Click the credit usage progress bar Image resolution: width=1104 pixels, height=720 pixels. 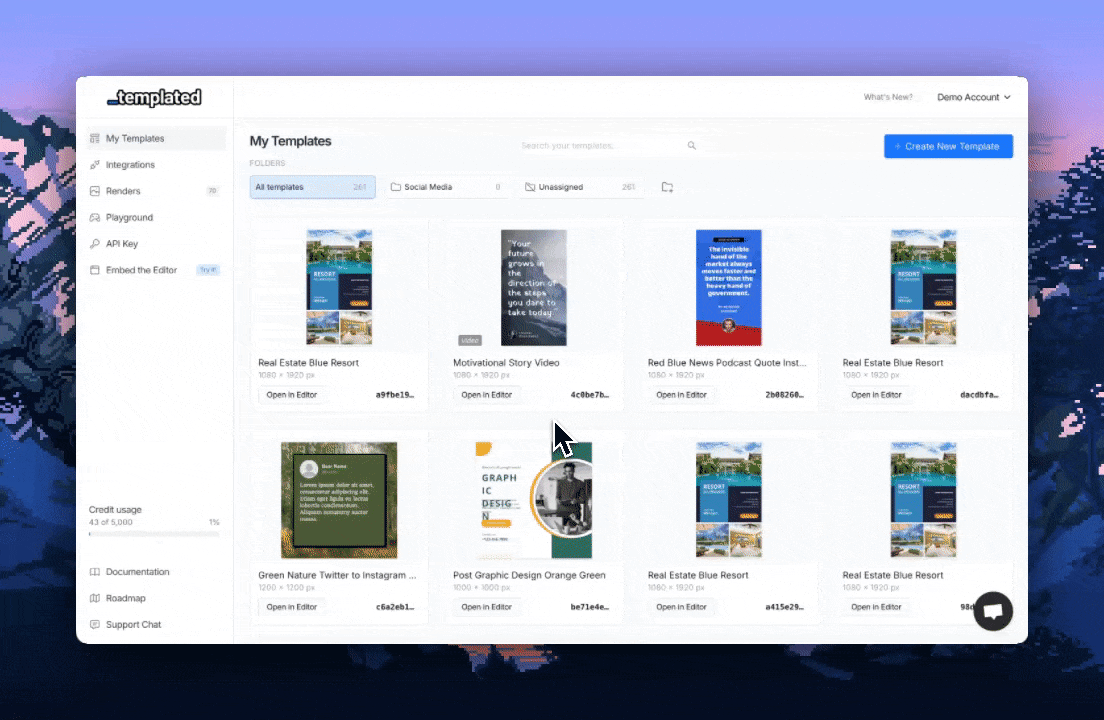pyautogui.click(x=153, y=534)
